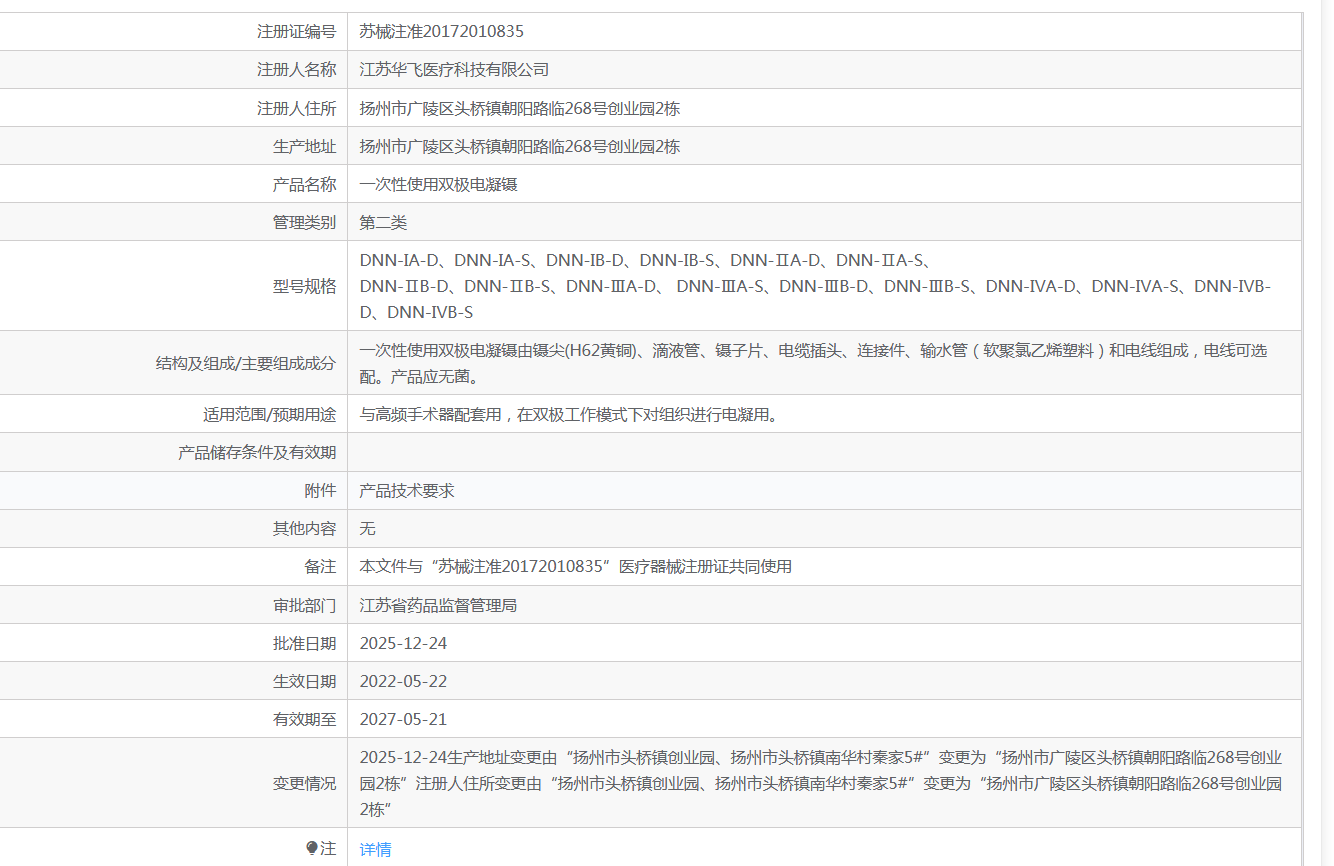Select the 注册证编号 row label
Image resolution: width=1334 pixels, height=866 pixels.
pyautogui.click(x=296, y=32)
